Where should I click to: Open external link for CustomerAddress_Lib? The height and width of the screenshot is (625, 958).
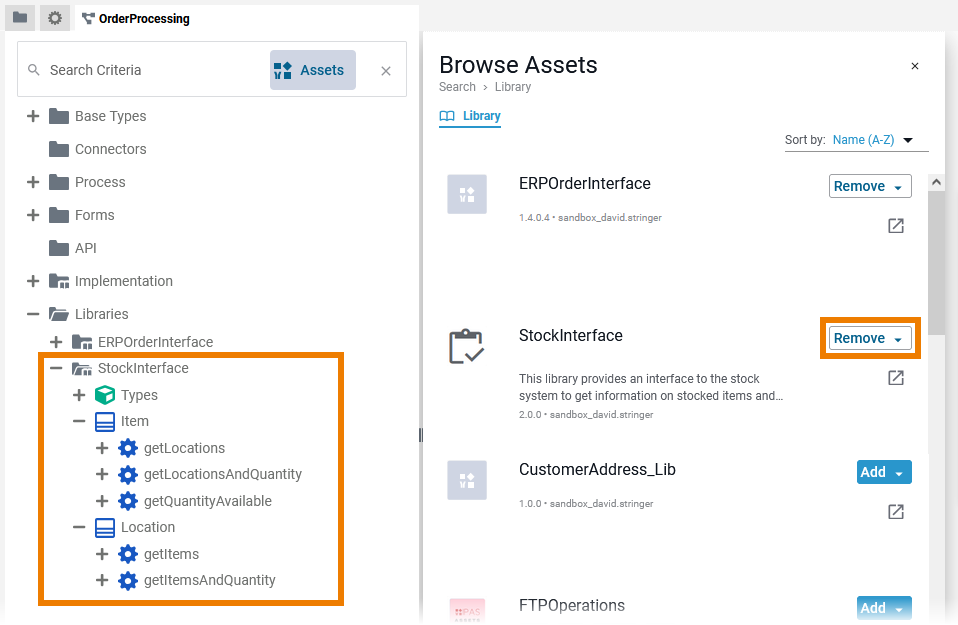point(896,512)
